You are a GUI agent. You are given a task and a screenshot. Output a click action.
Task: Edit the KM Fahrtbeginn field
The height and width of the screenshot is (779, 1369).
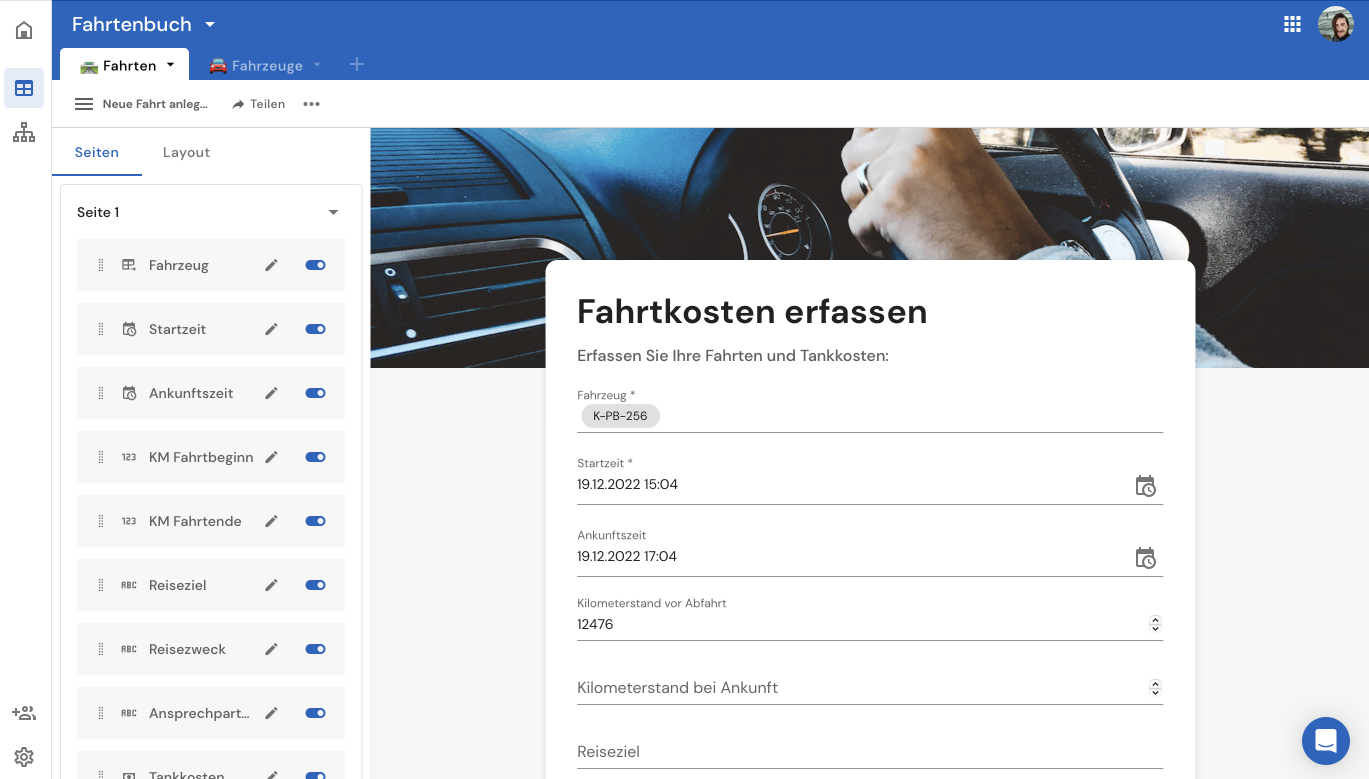tap(271, 457)
